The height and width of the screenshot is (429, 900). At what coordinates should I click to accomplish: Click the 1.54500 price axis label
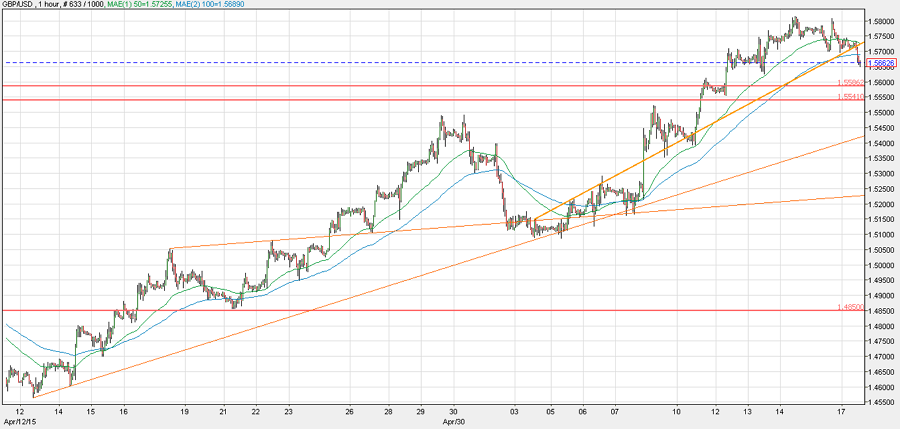[x=882, y=128]
